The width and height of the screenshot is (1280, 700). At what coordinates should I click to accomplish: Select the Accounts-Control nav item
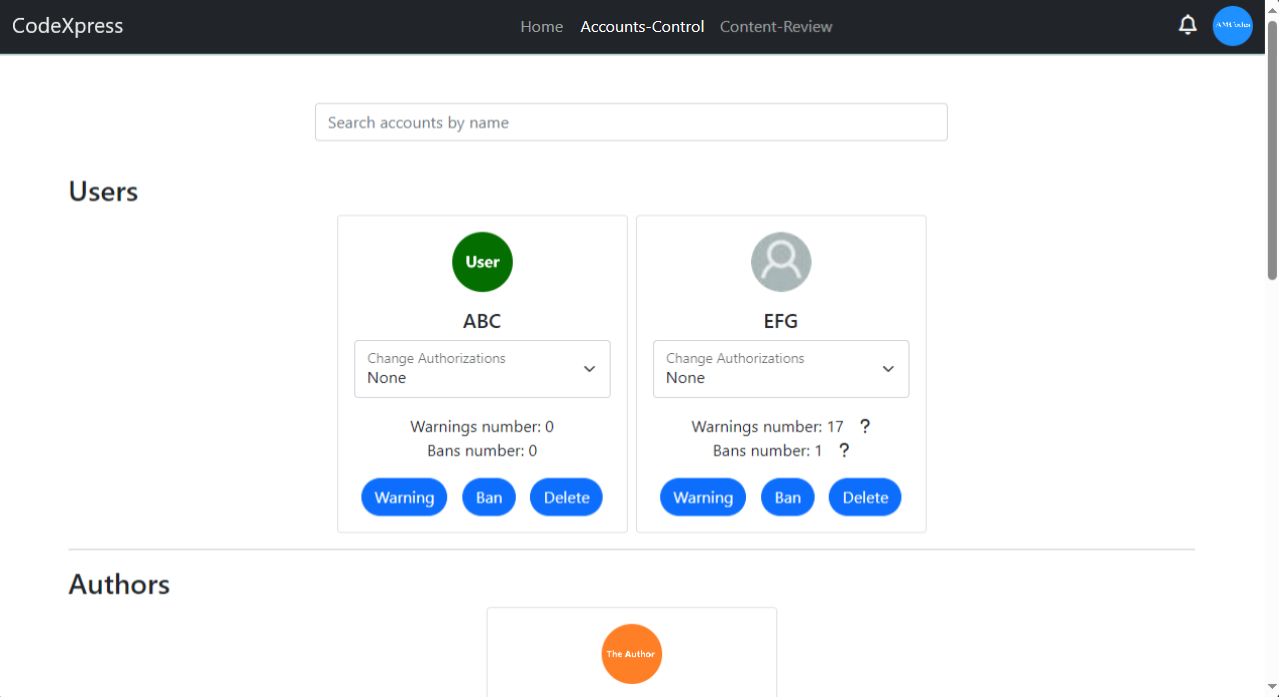[642, 27]
